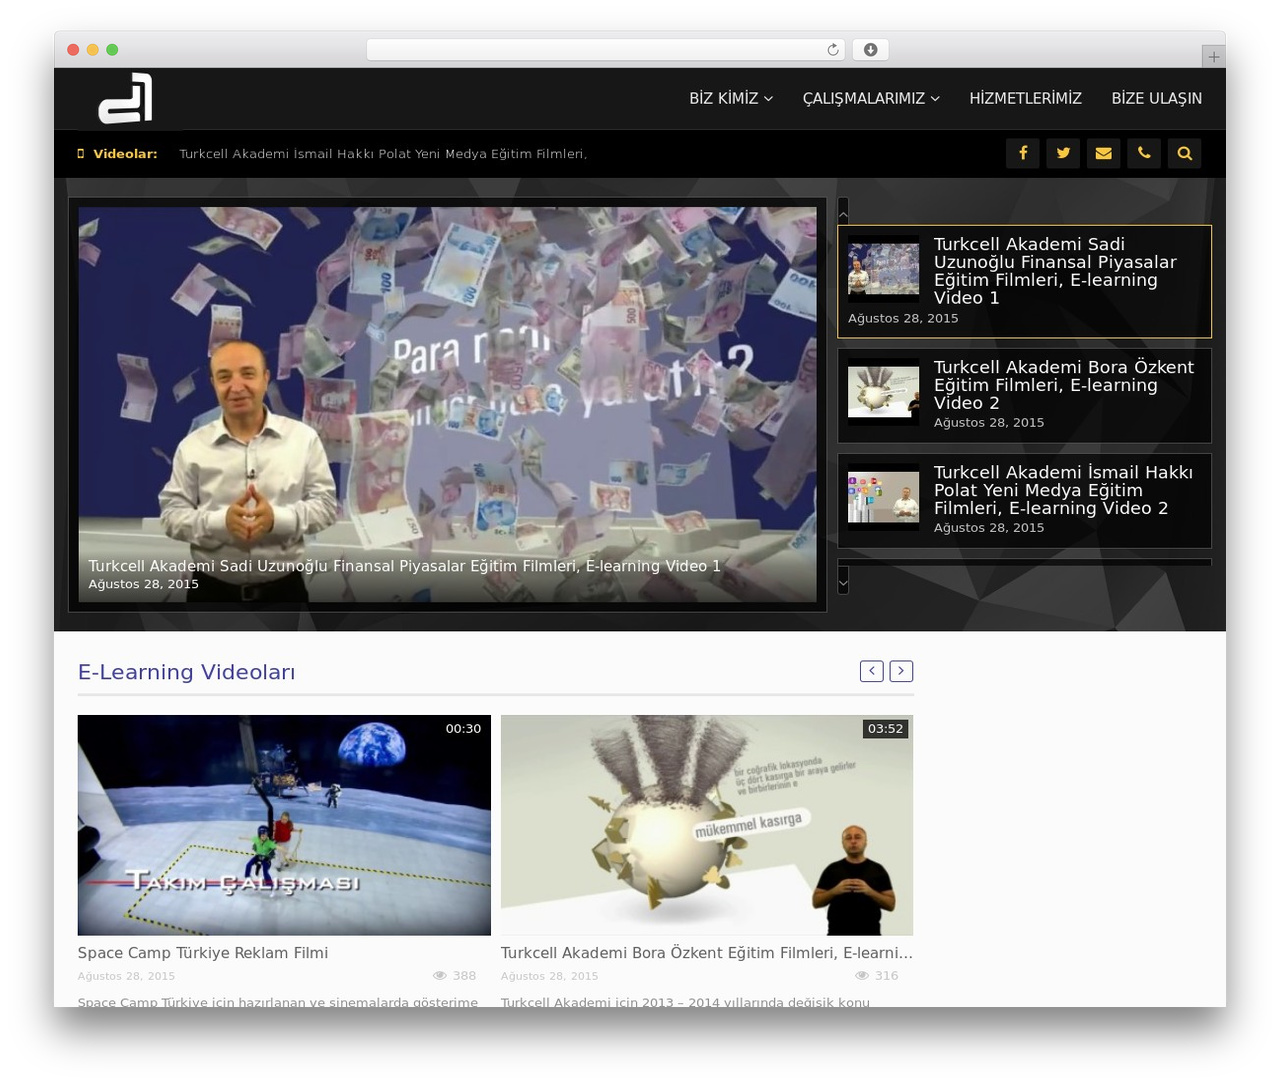Open a new browser tab with plus
The image size is (1280, 1084).
point(1213,57)
